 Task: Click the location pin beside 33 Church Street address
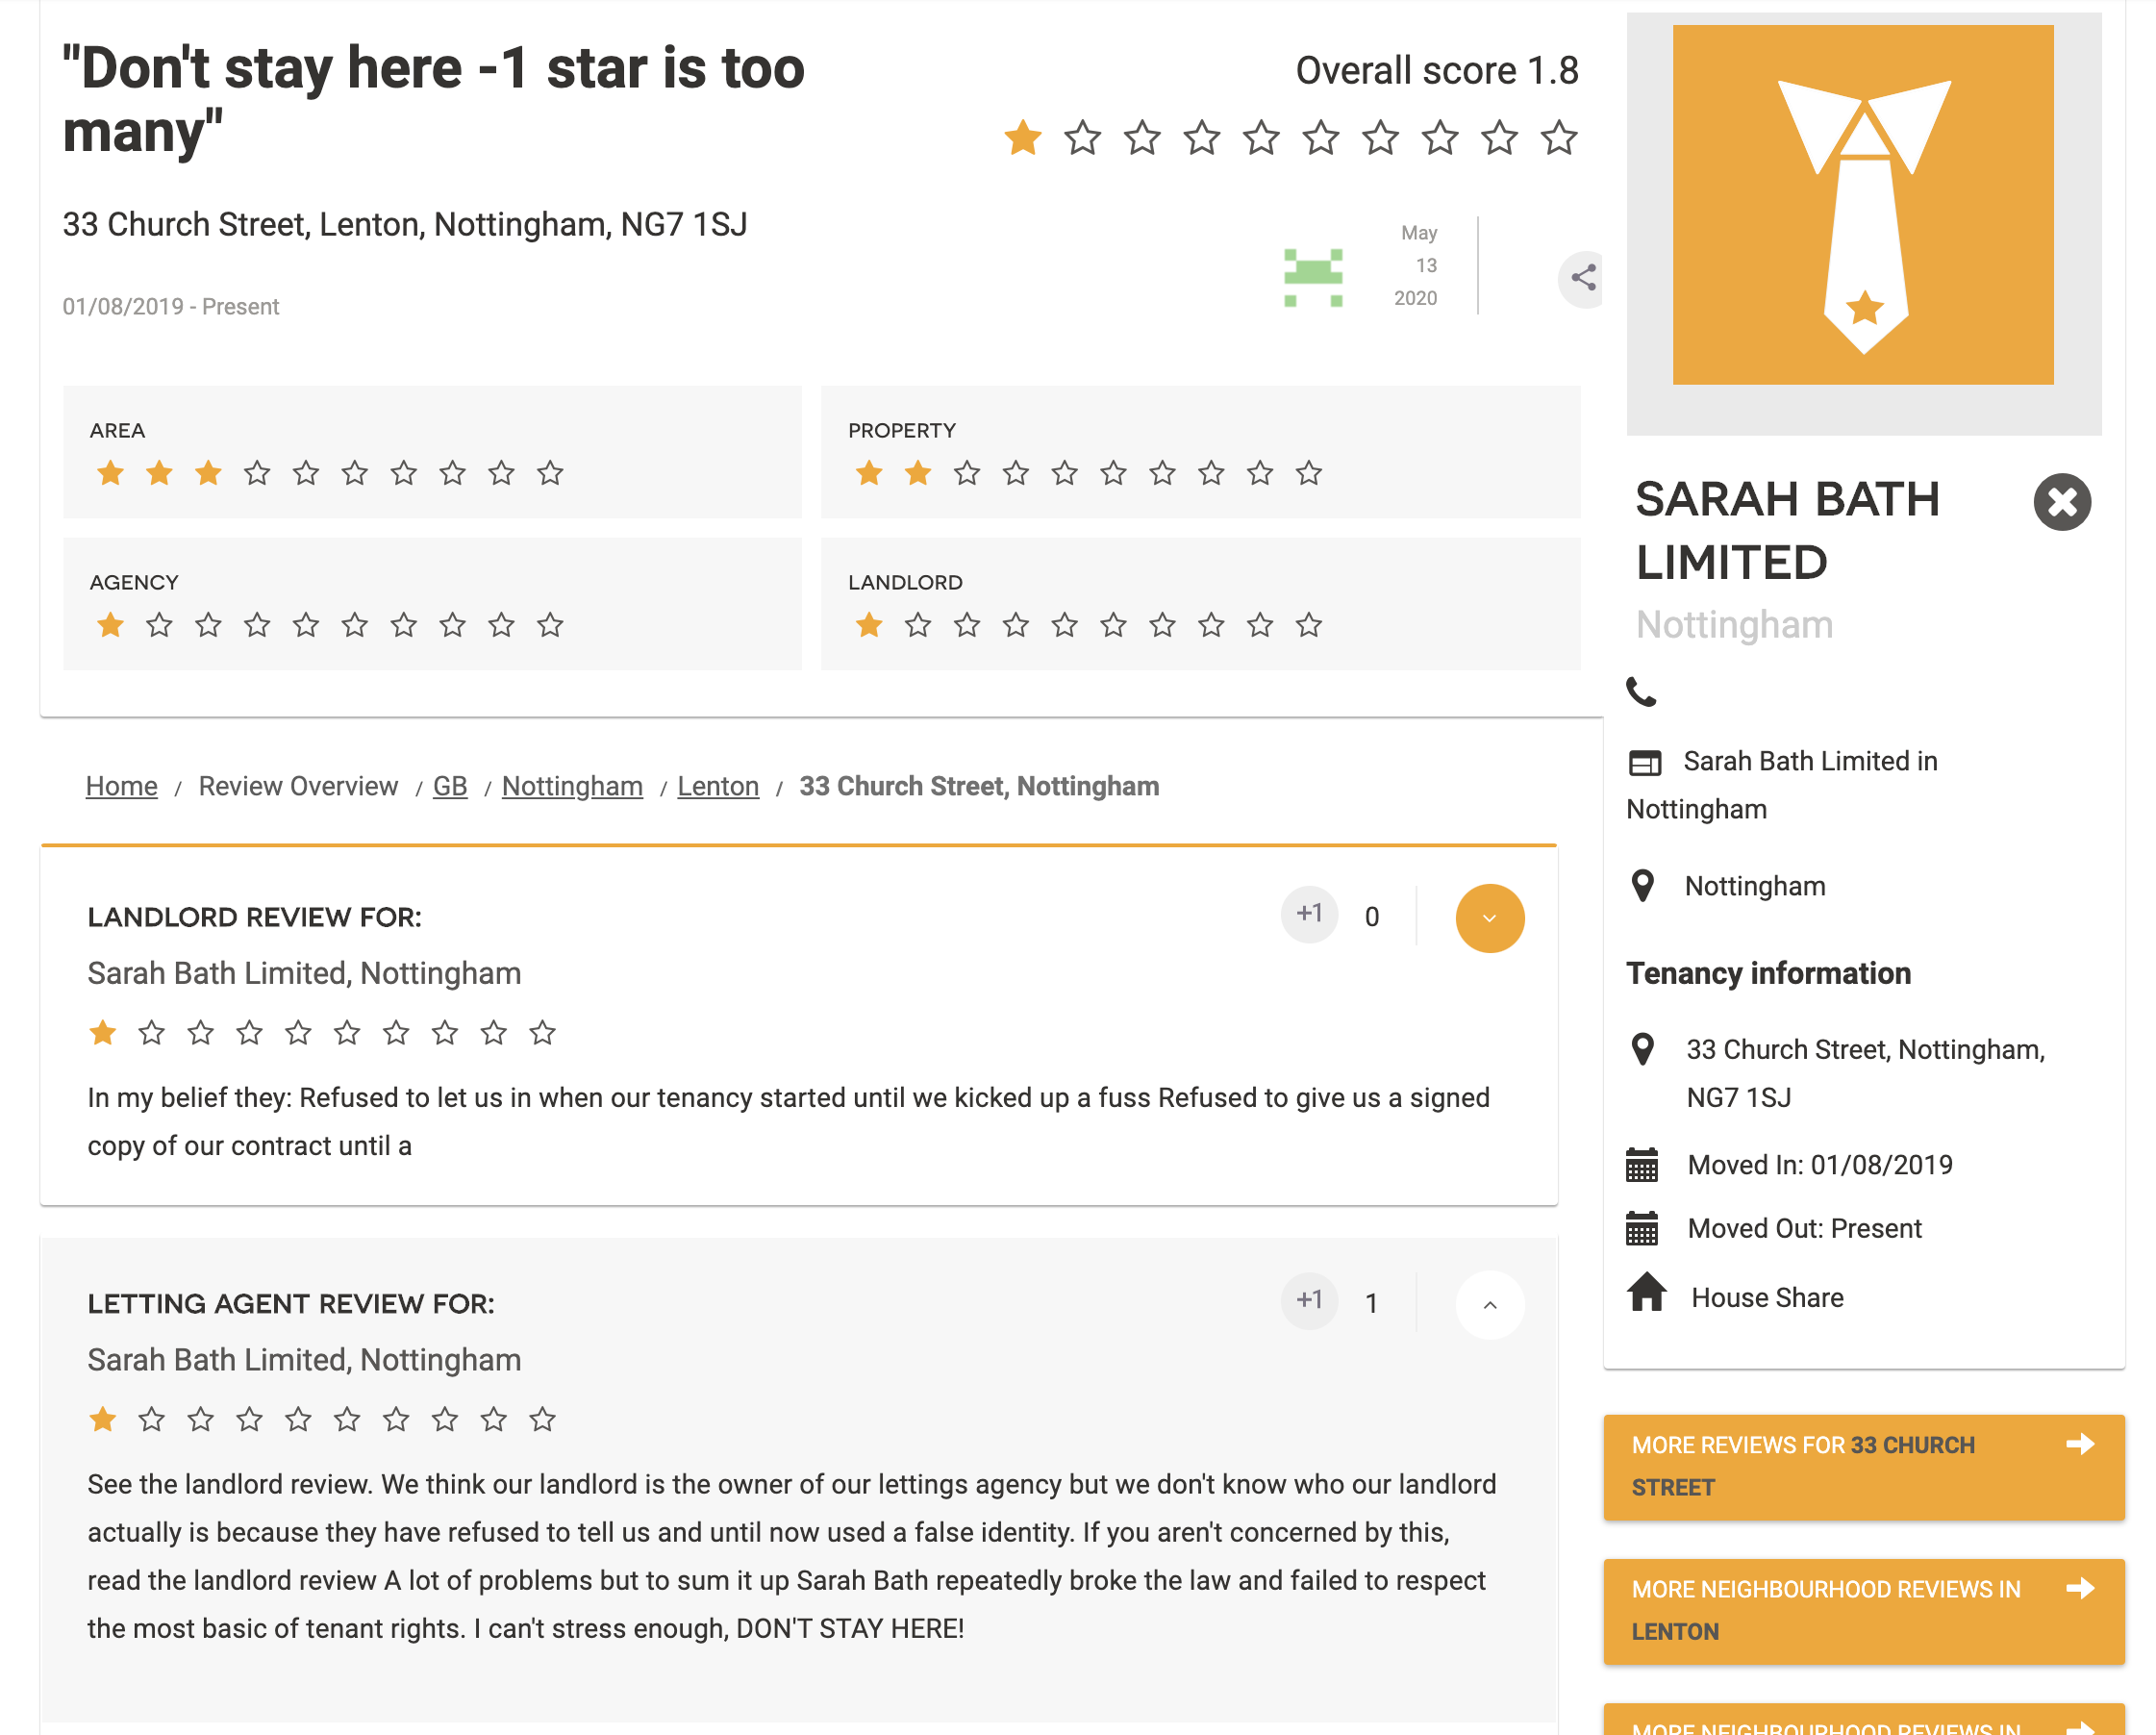(x=1642, y=1050)
